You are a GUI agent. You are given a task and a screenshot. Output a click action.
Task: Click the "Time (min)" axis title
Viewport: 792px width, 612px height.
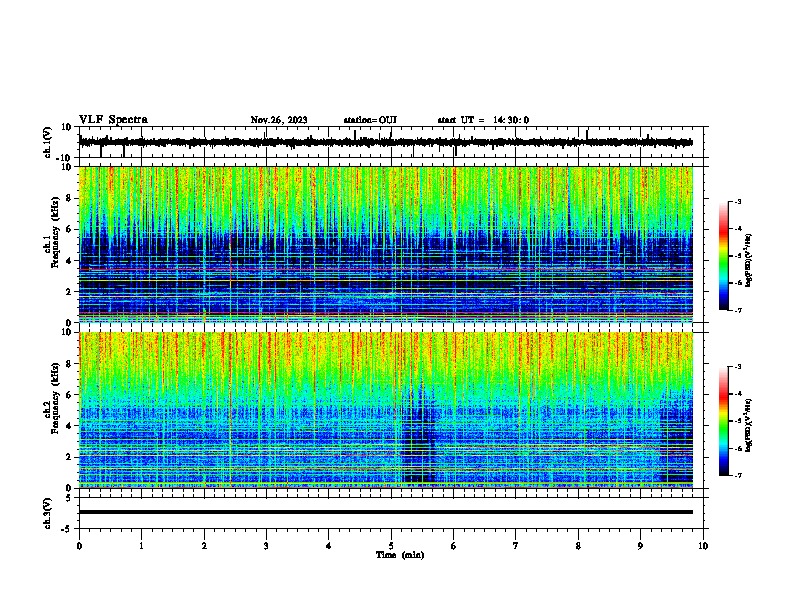(x=400, y=555)
